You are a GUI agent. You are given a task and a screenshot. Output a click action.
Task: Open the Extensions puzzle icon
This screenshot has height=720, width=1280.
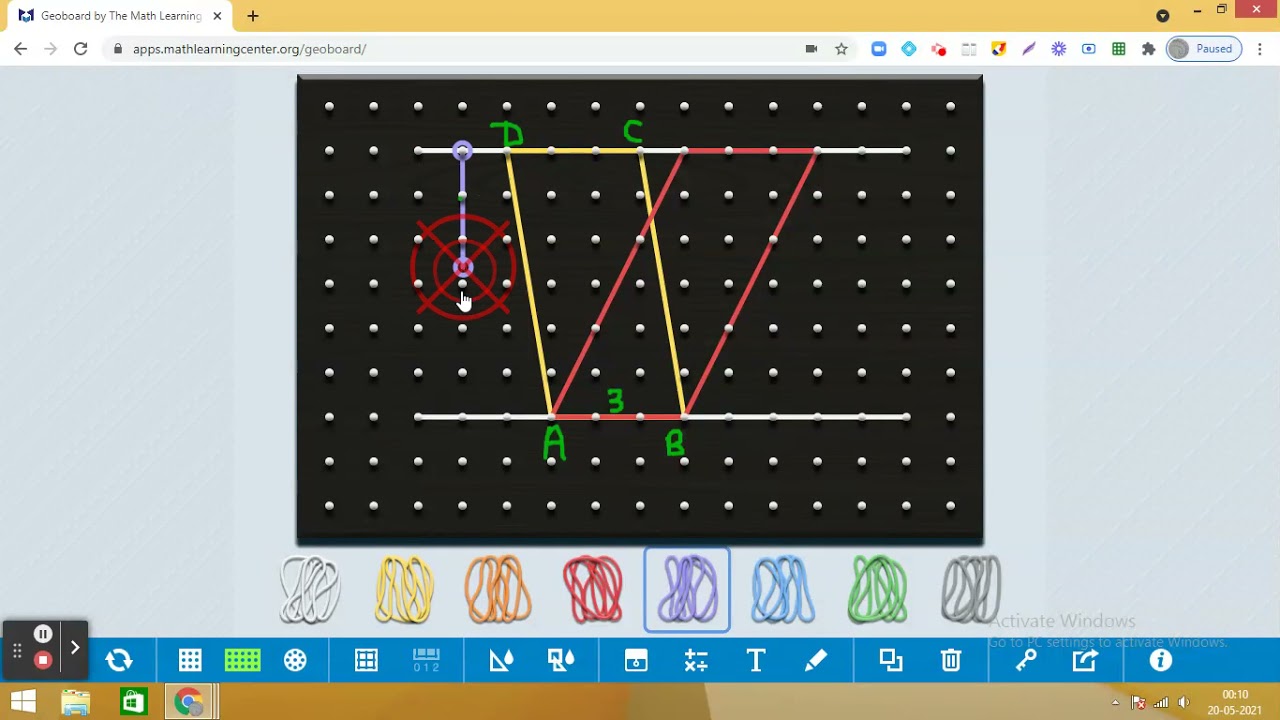point(1148,48)
